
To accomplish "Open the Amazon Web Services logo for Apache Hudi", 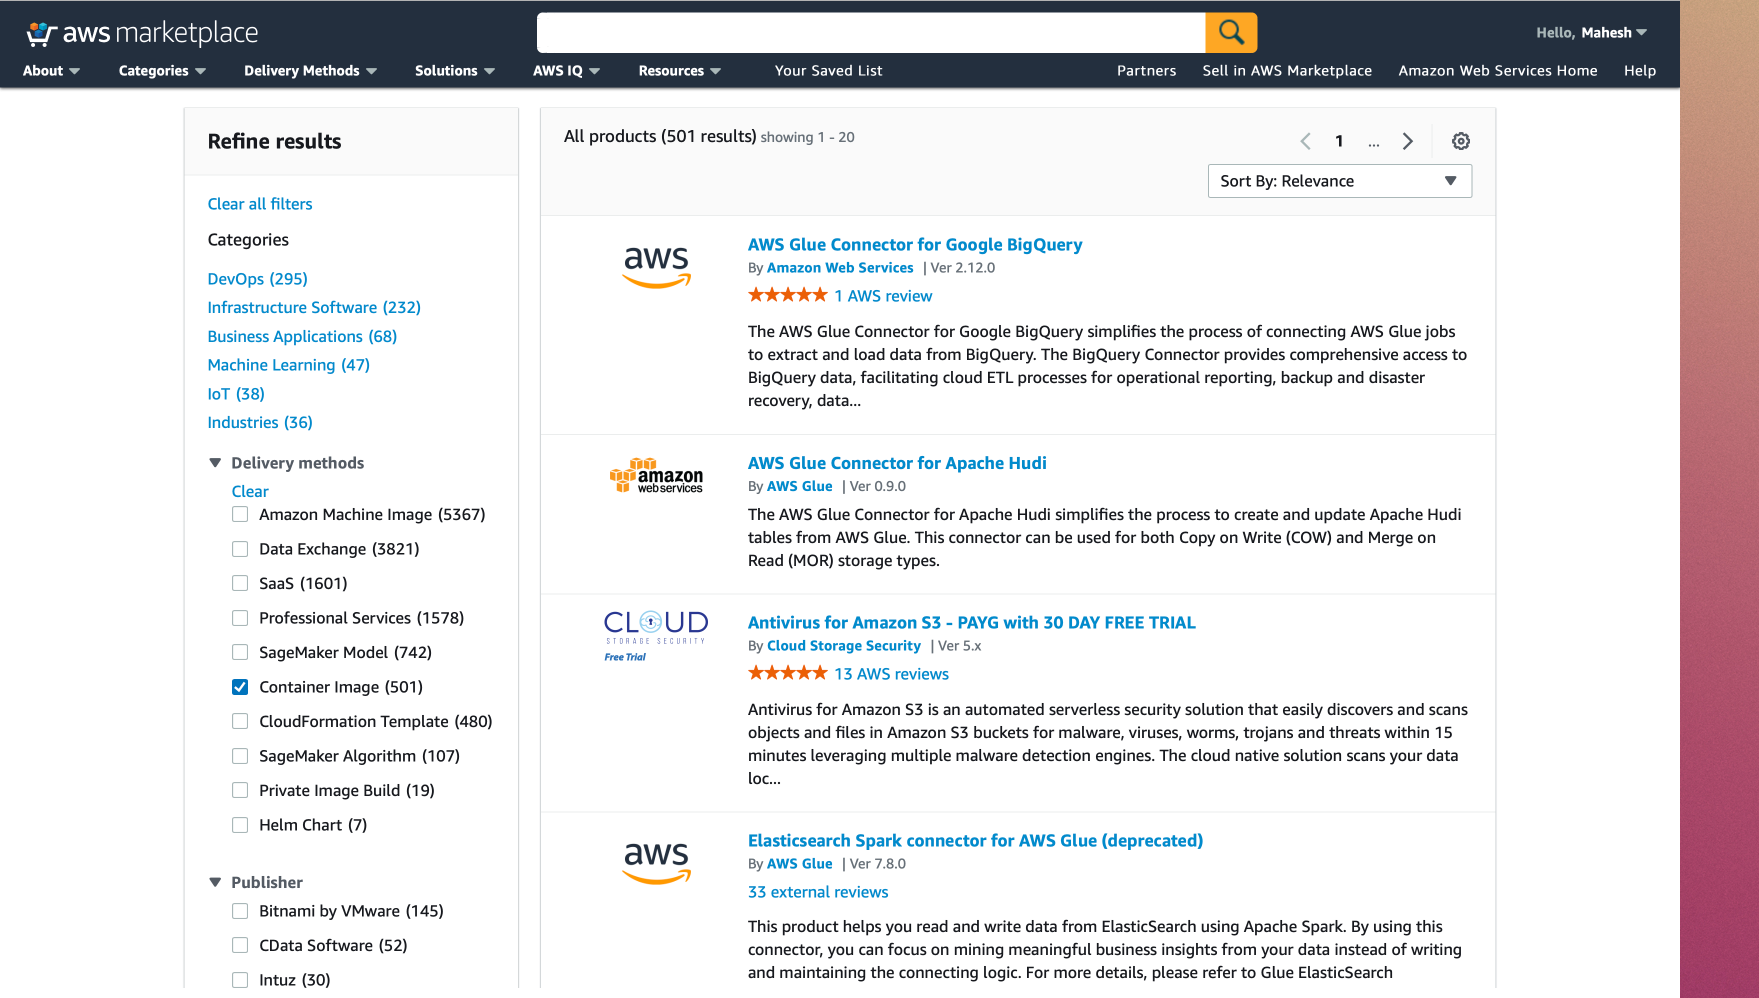I will 657,476.
